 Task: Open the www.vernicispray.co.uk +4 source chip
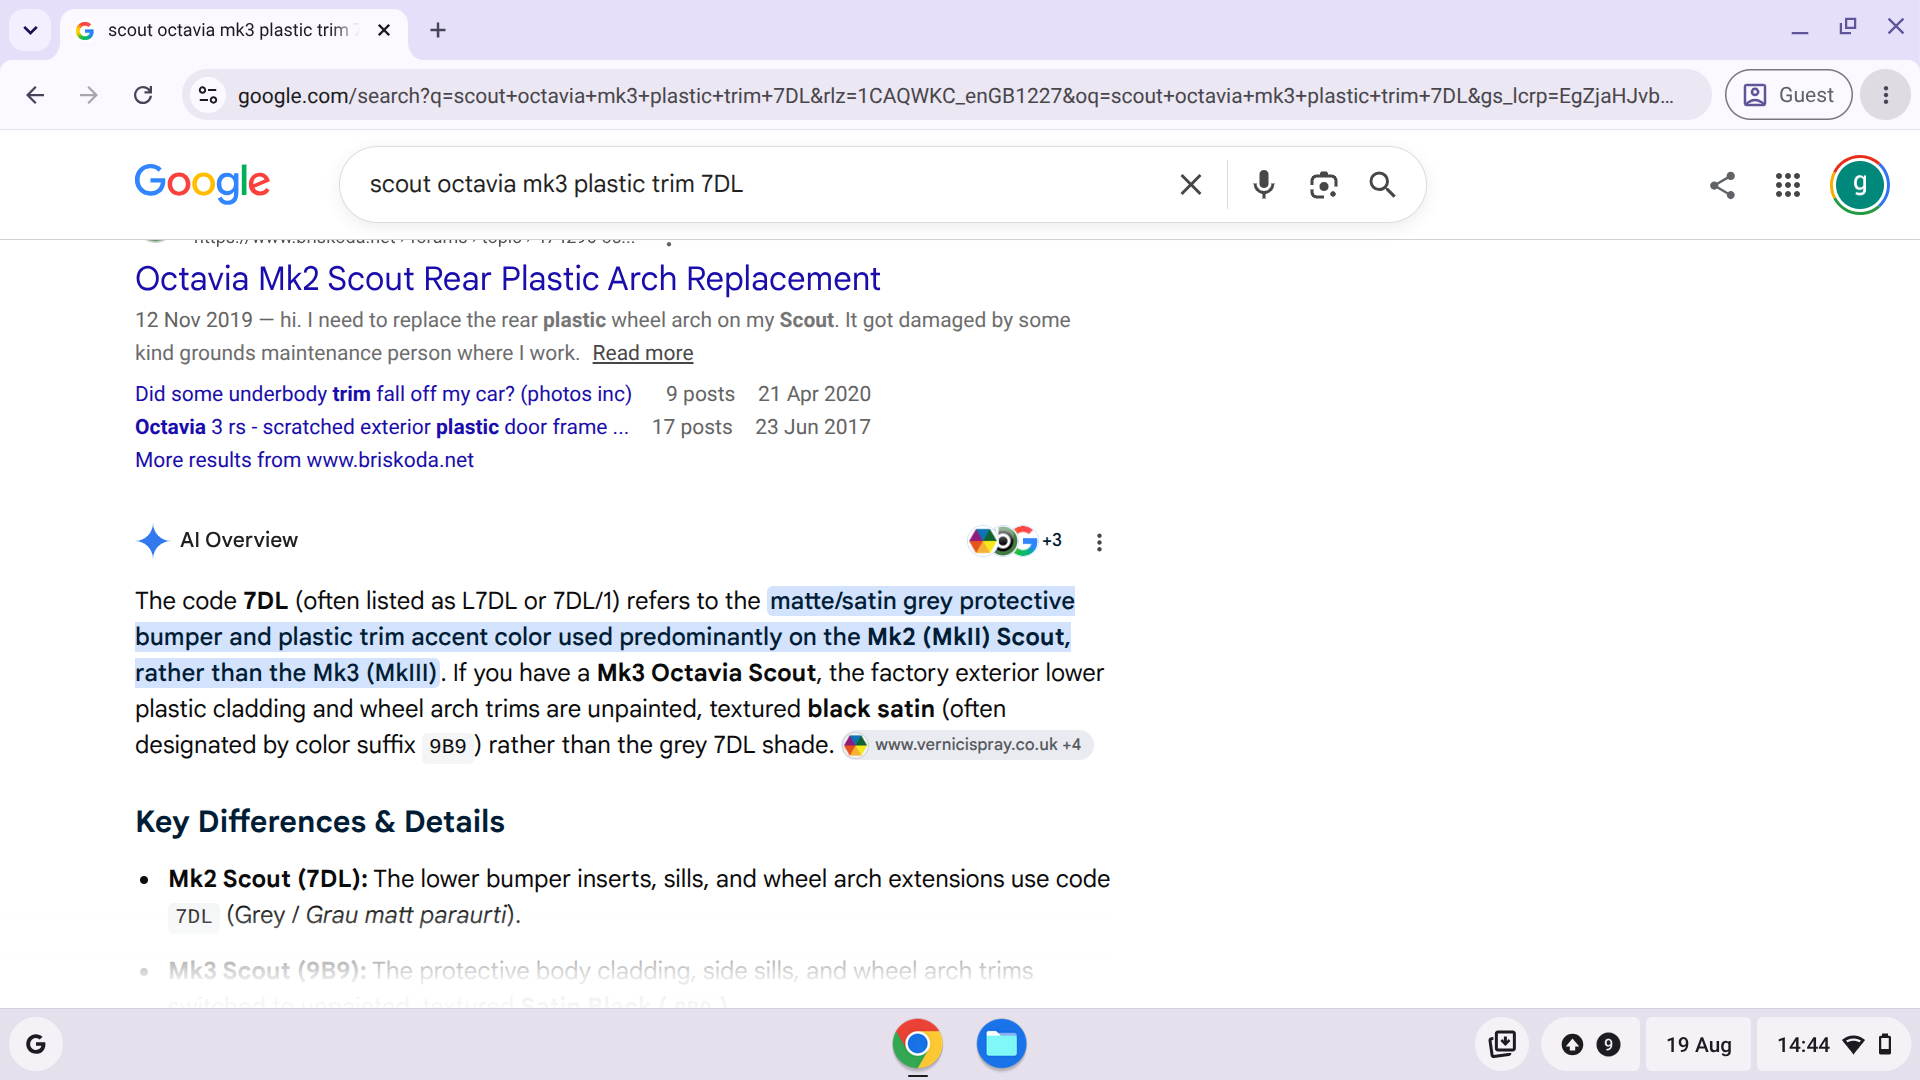point(967,745)
